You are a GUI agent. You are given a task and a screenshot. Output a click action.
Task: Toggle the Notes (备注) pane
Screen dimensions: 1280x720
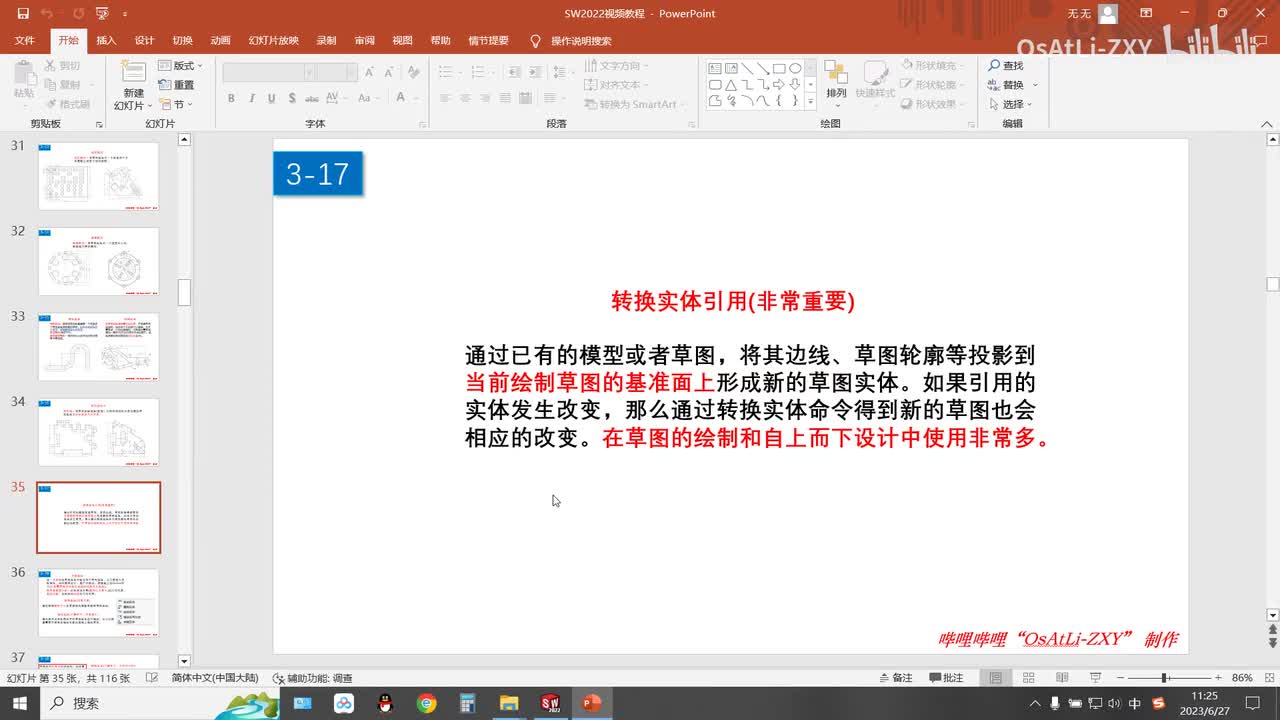point(895,678)
